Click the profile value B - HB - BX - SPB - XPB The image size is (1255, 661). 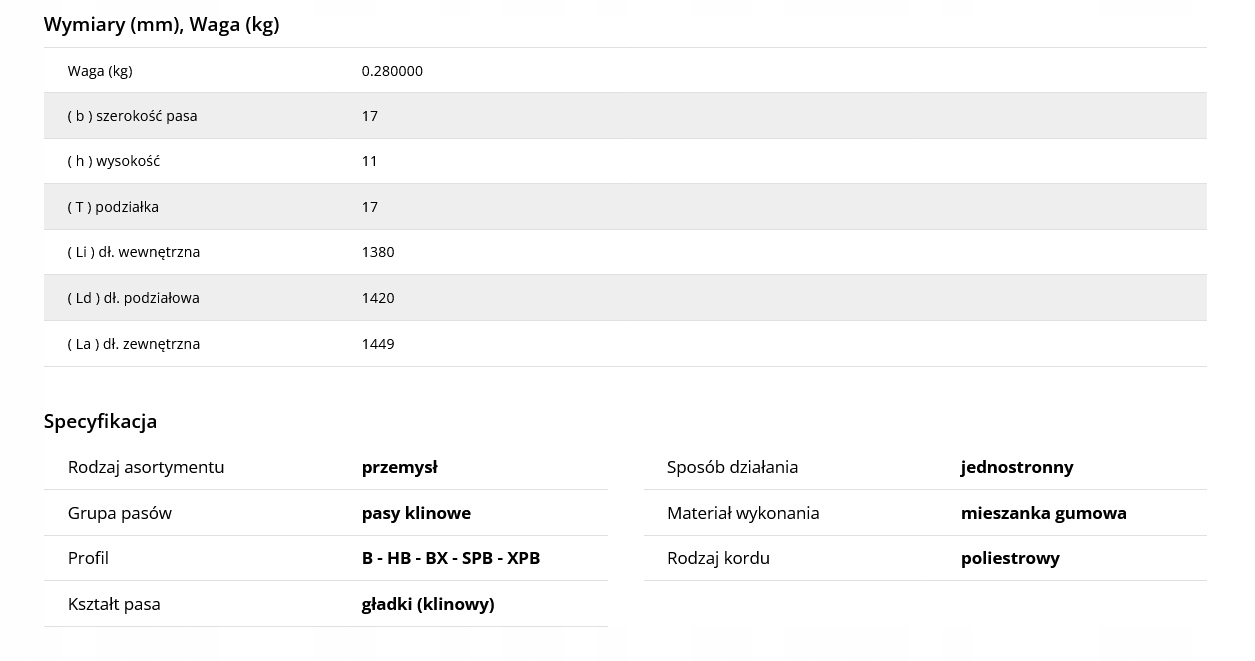451,558
